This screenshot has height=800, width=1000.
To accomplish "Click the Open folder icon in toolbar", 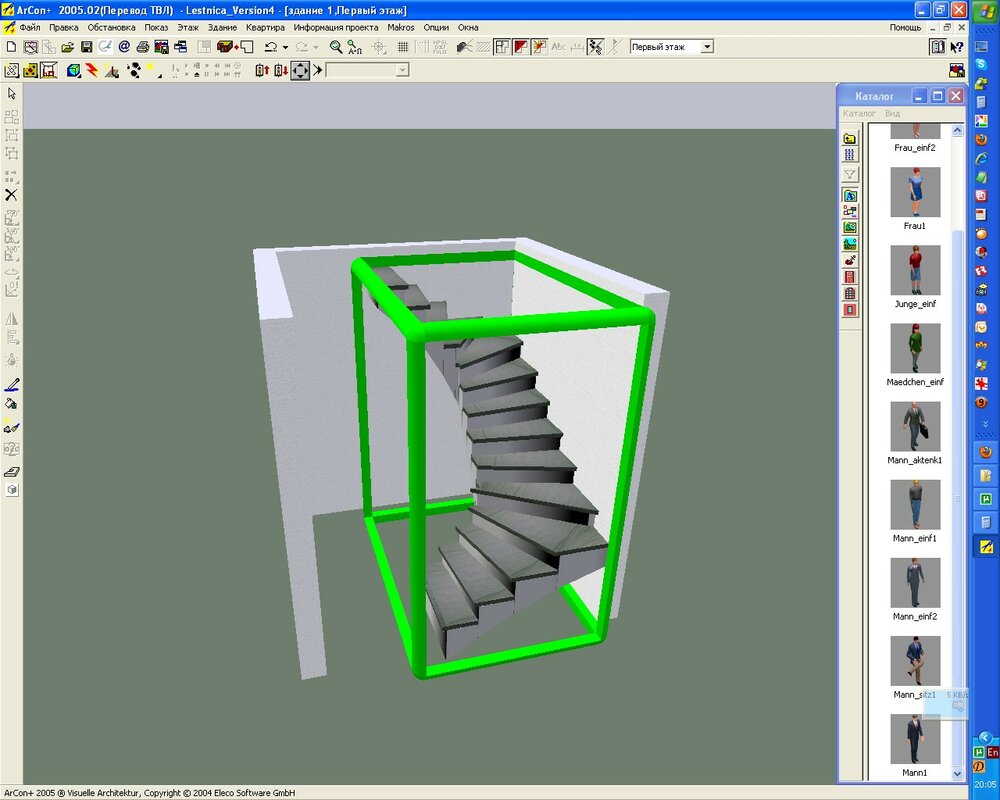I will tap(68, 47).
